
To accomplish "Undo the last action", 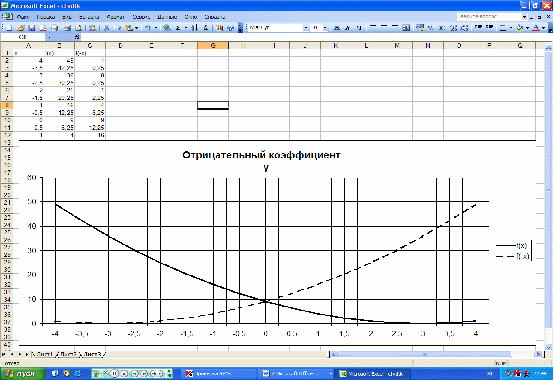I will coord(147,28).
